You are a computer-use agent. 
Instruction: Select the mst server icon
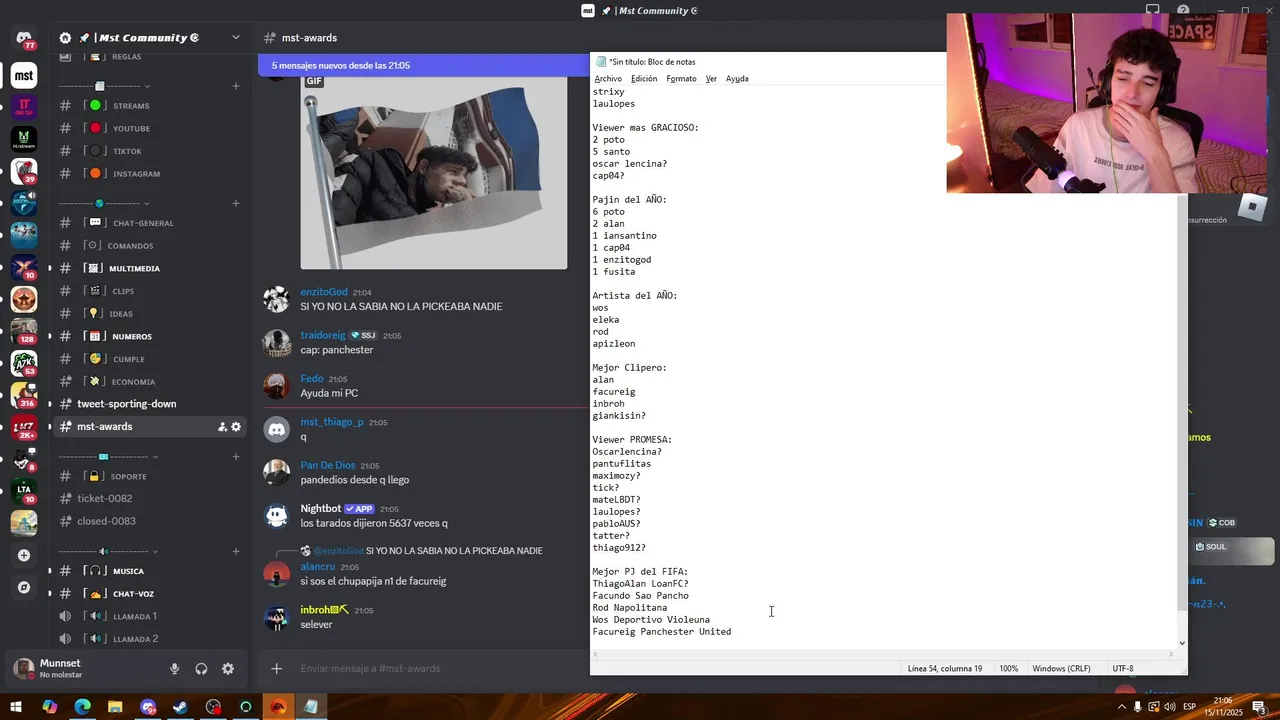(x=24, y=75)
